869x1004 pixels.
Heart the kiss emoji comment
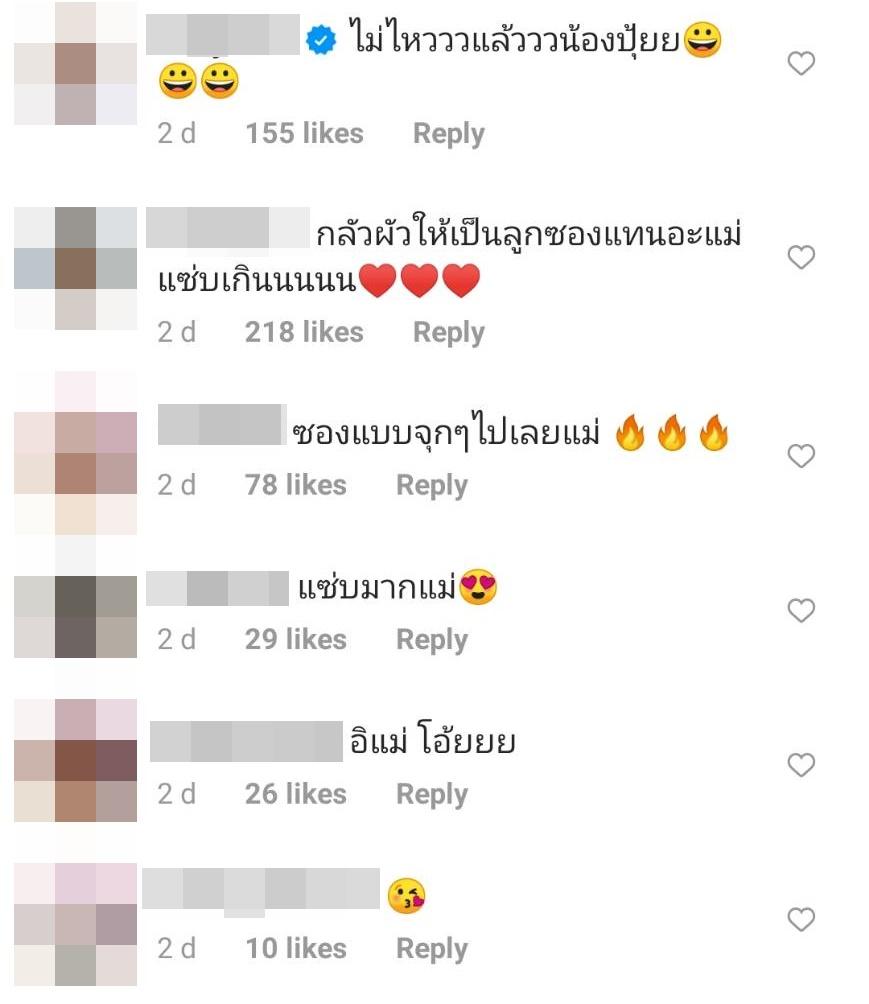point(800,919)
